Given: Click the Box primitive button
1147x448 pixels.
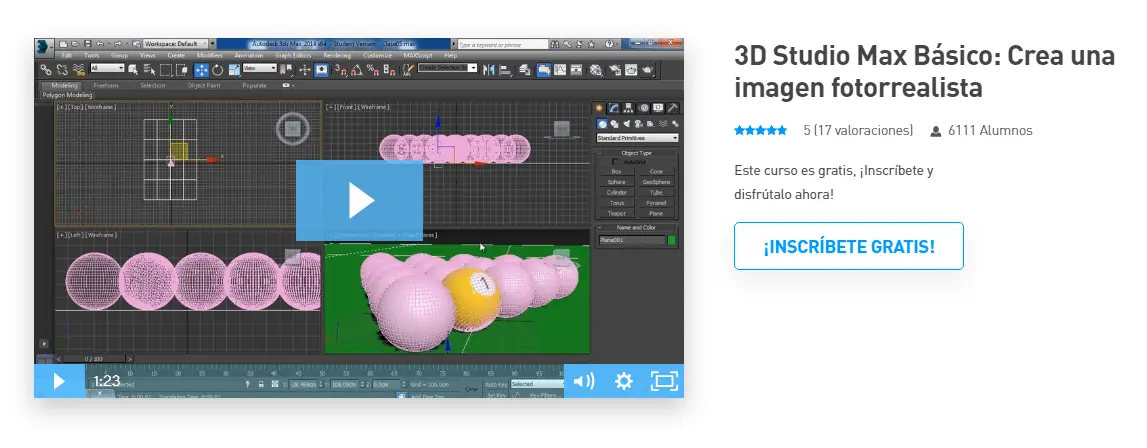Looking at the screenshot, I should click(x=617, y=171).
